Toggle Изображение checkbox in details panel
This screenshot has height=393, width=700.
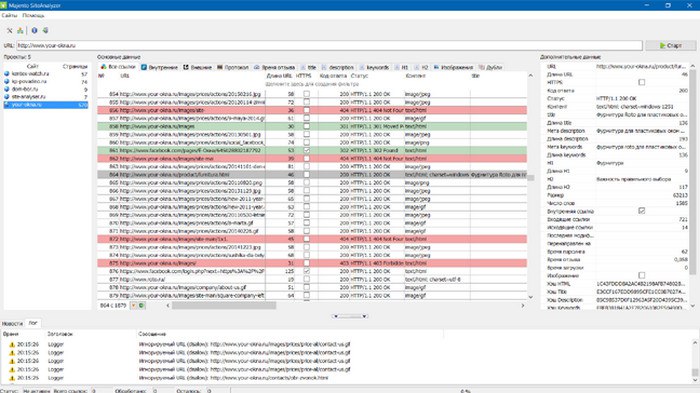pyautogui.click(x=642, y=275)
